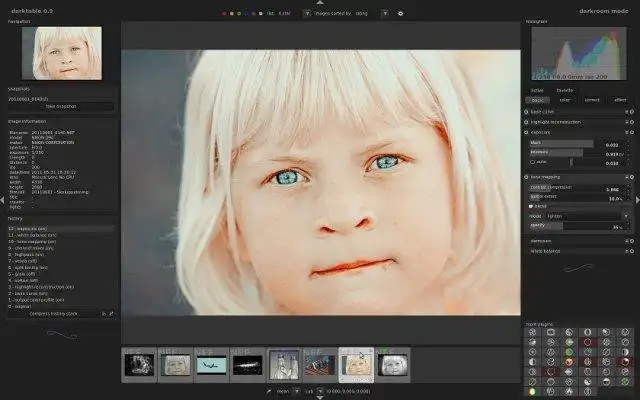Switch to the color module tab
This screenshot has height=400, width=640.
pos(565,100)
